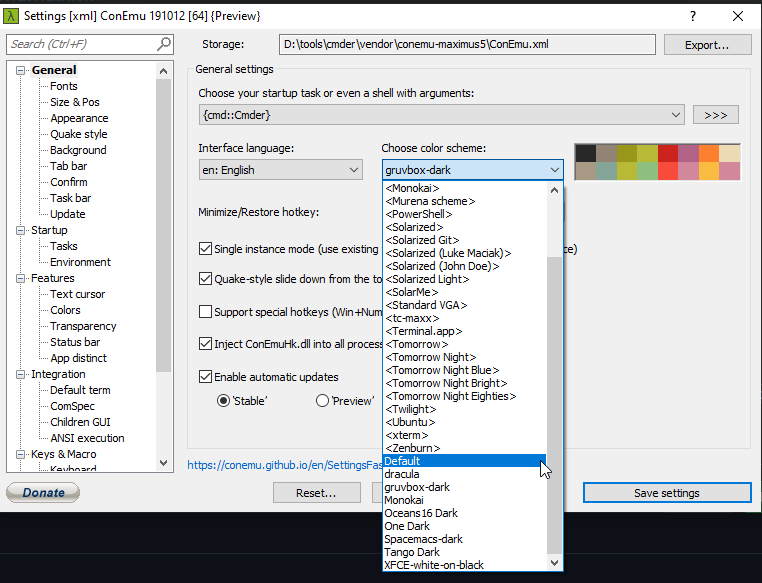
Task: Open the Status bar settings page
Action: 75,343
